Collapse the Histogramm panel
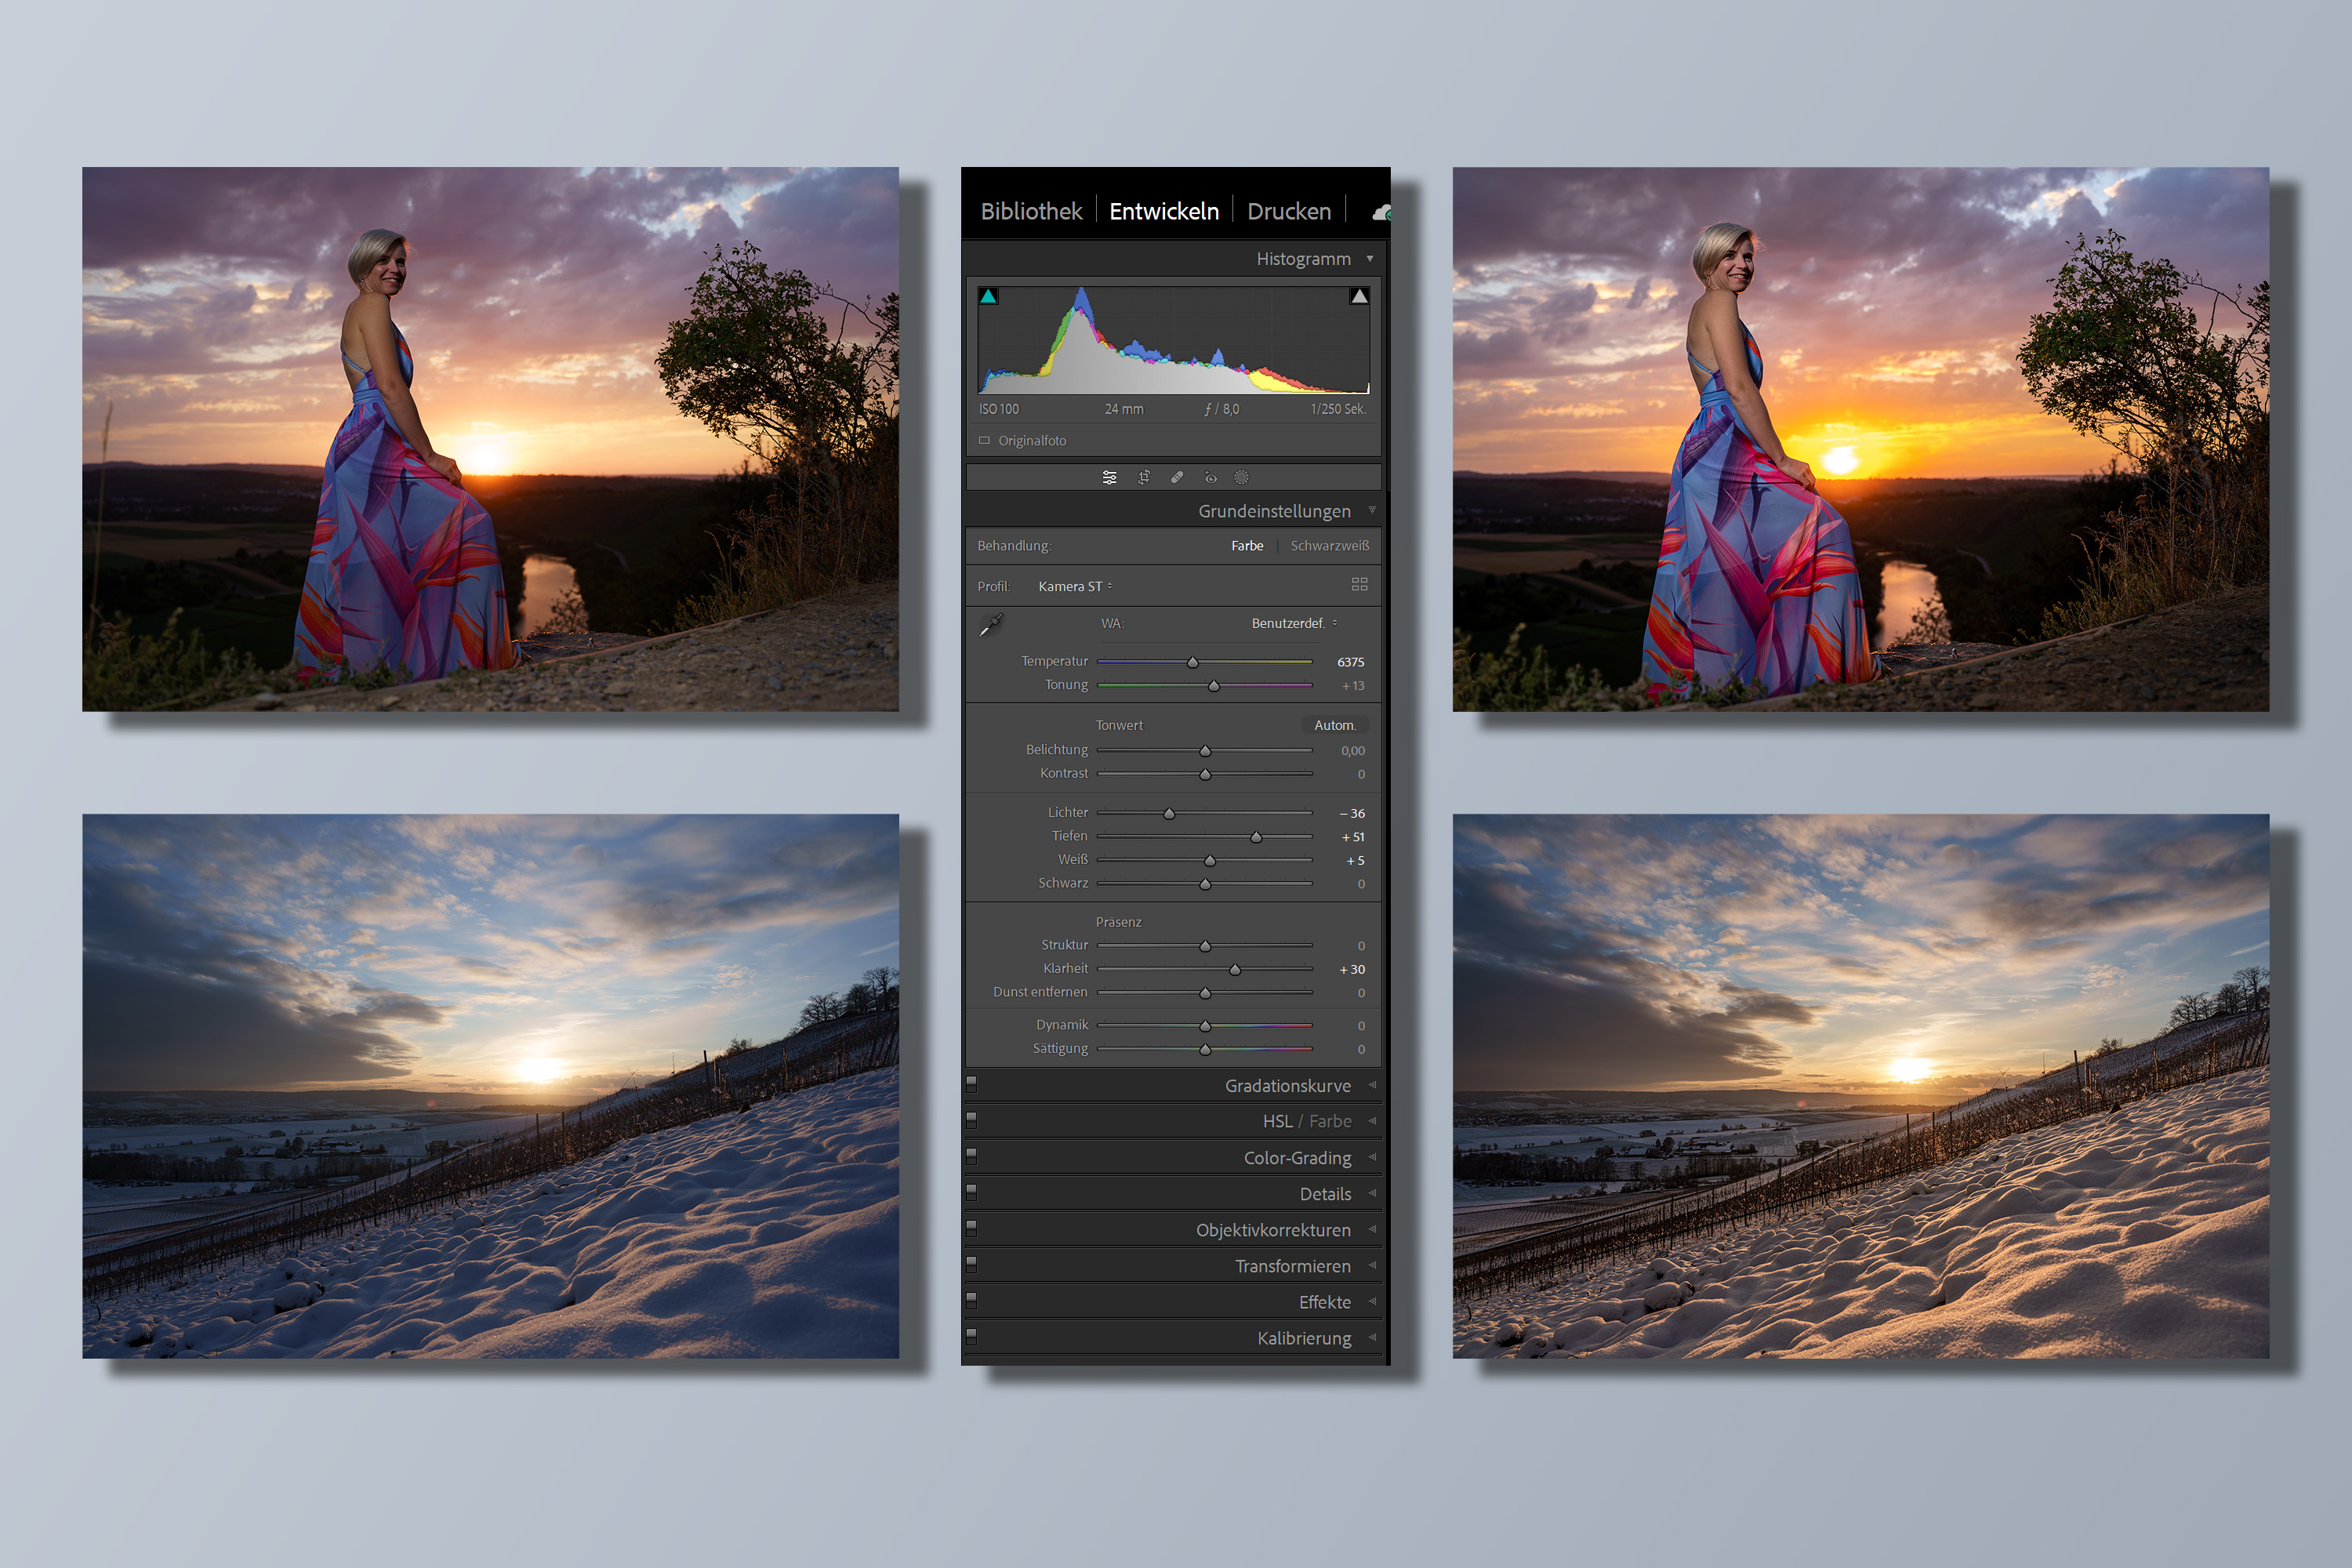 [1370, 259]
